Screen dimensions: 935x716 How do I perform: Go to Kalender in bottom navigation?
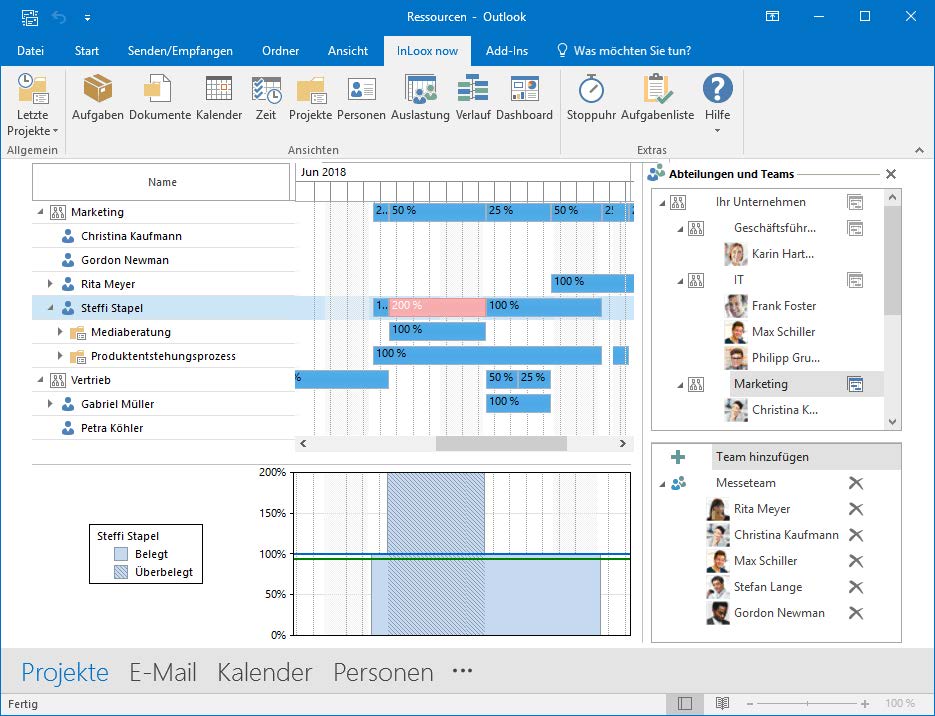(x=264, y=673)
